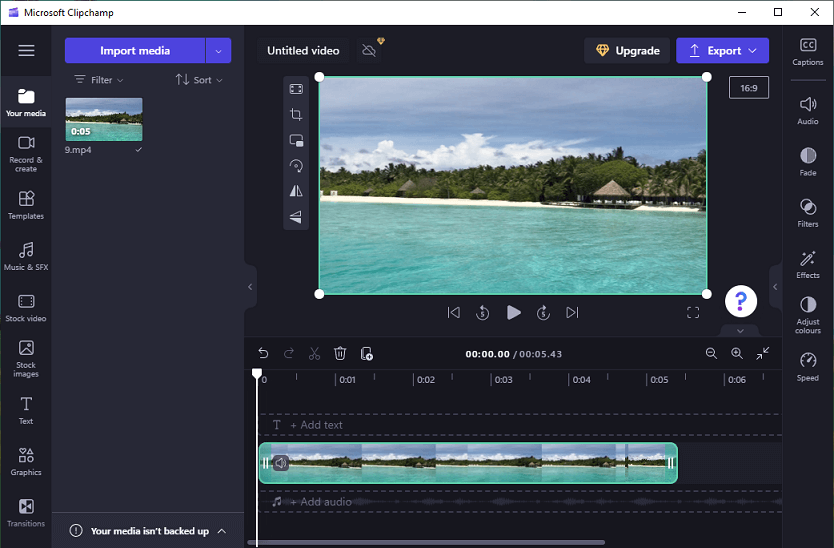Screen dimensions: 834x548
Task: Rewind 5 seconds
Action: pyautogui.click(x=482, y=313)
